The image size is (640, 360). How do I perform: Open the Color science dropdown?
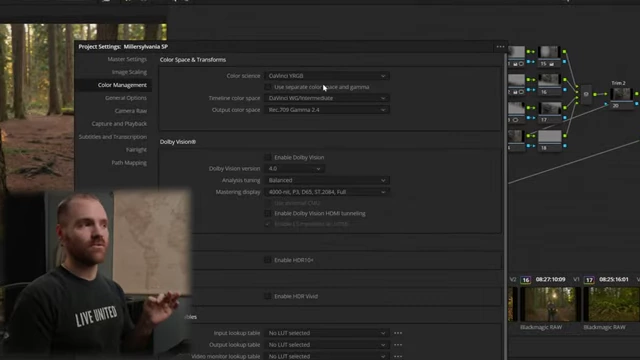pyautogui.click(x=327, y=76)
